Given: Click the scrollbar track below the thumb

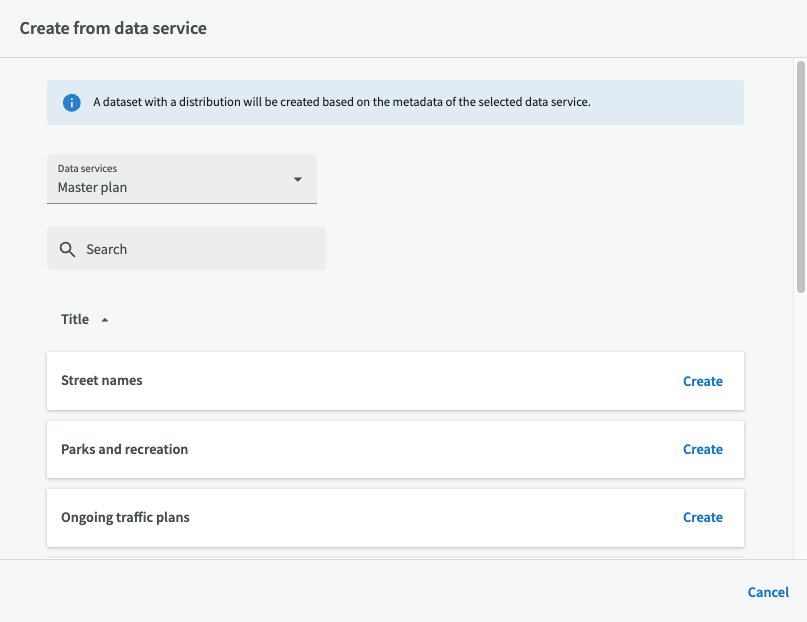Looking at the screenshot, I should tap(800, 420).
